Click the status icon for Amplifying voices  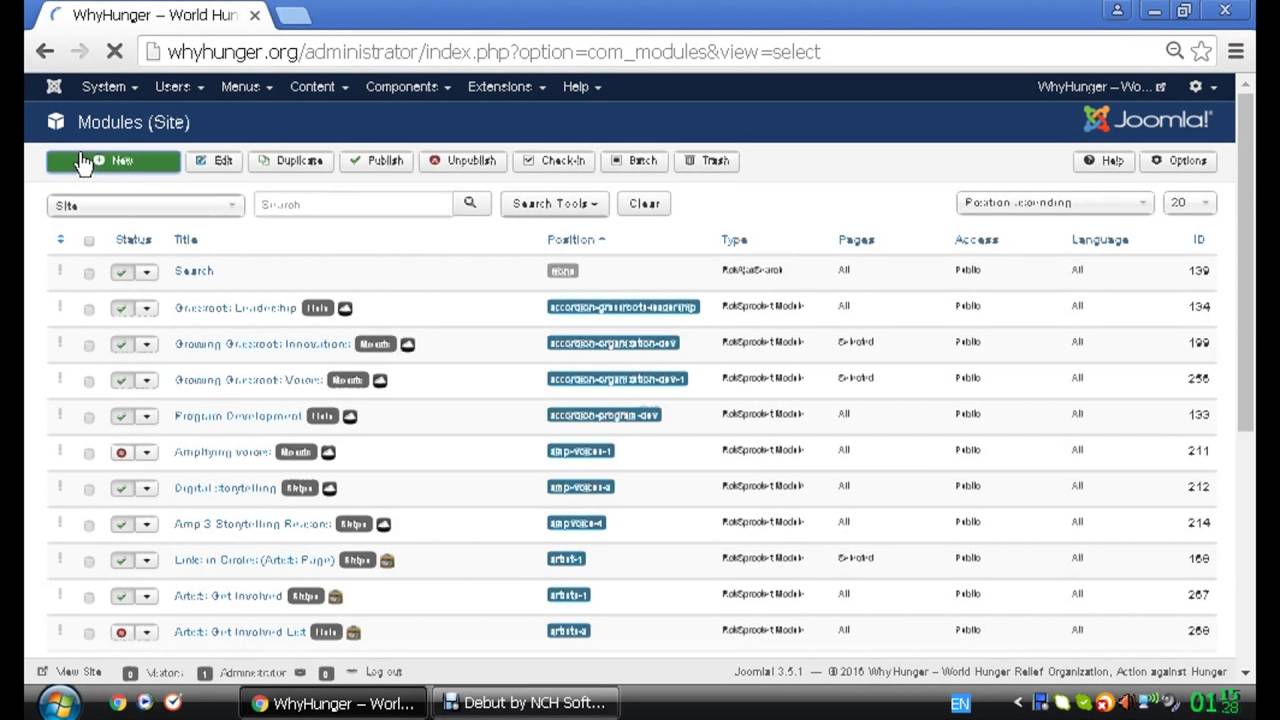(x=122, y=453)
